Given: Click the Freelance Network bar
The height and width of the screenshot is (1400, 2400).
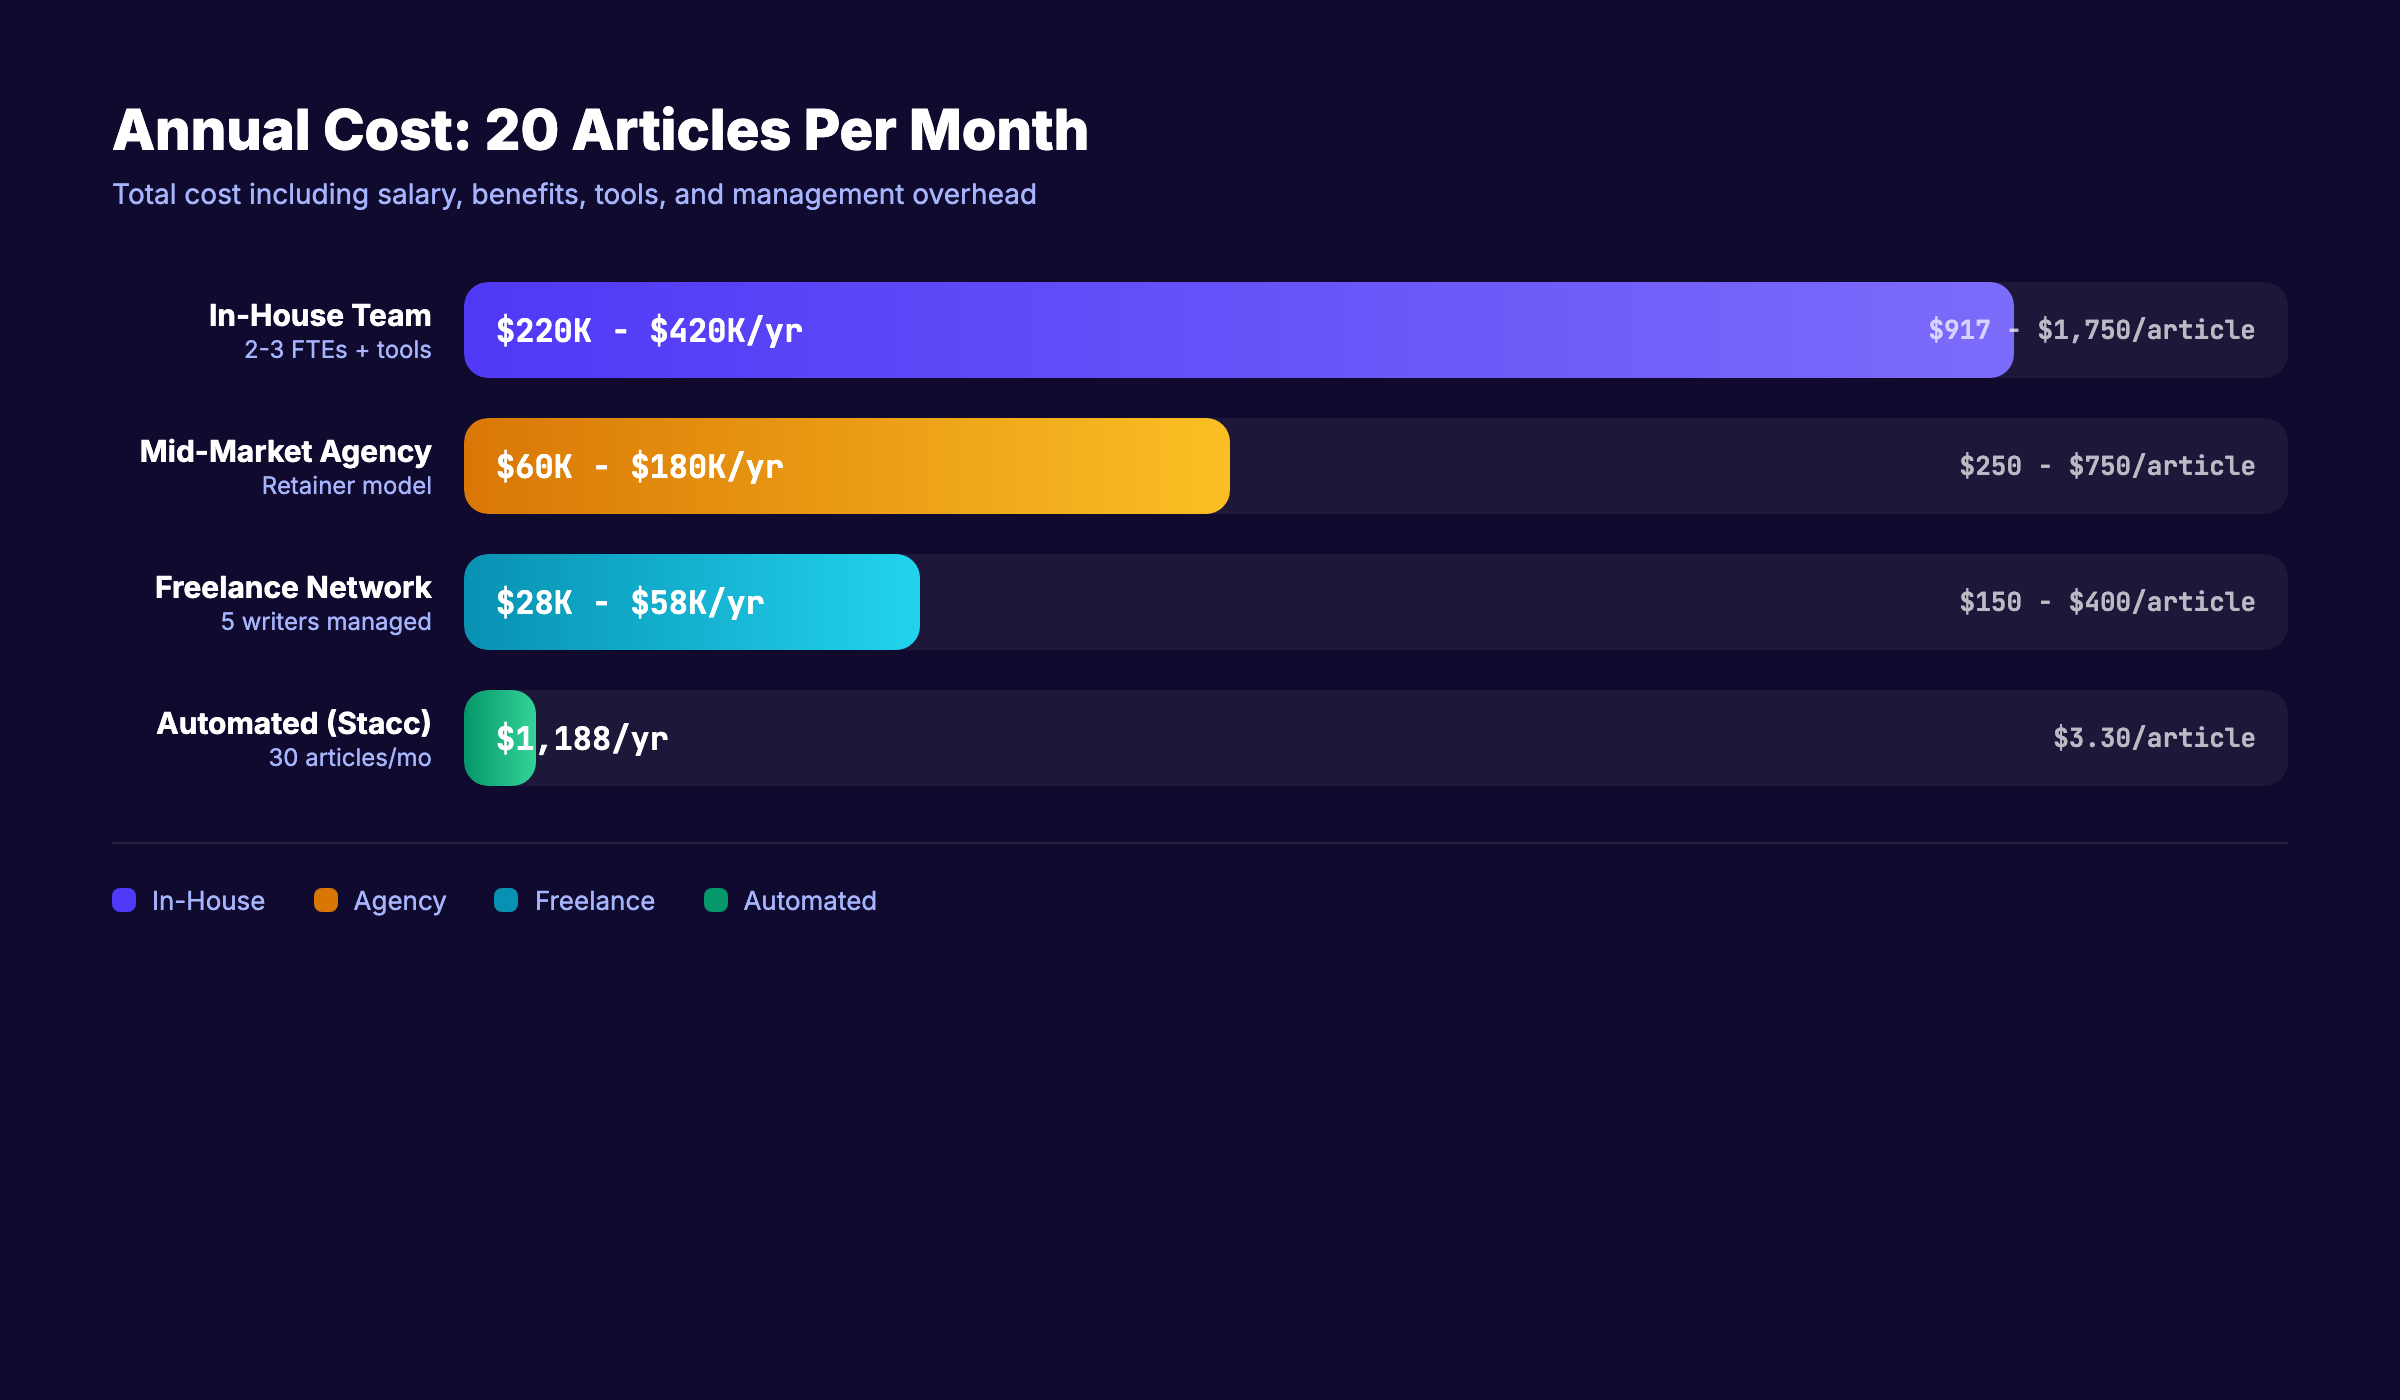Looking at the screenshot, I should click(690, 602).
